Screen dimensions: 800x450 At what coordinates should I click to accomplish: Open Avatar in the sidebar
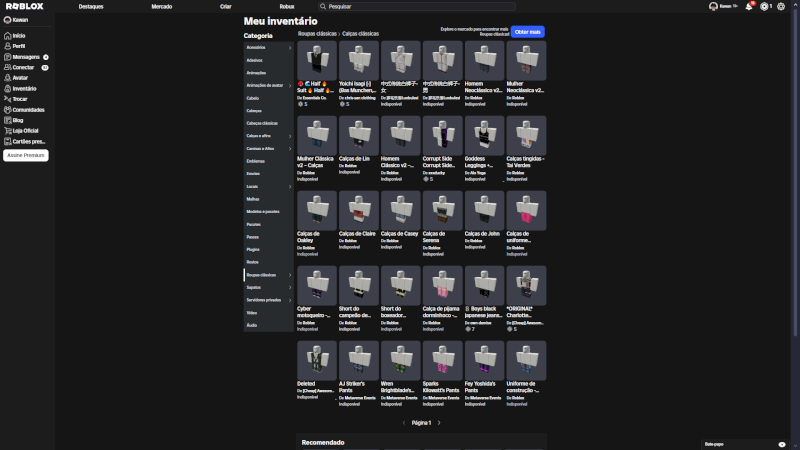coord(20,77)
